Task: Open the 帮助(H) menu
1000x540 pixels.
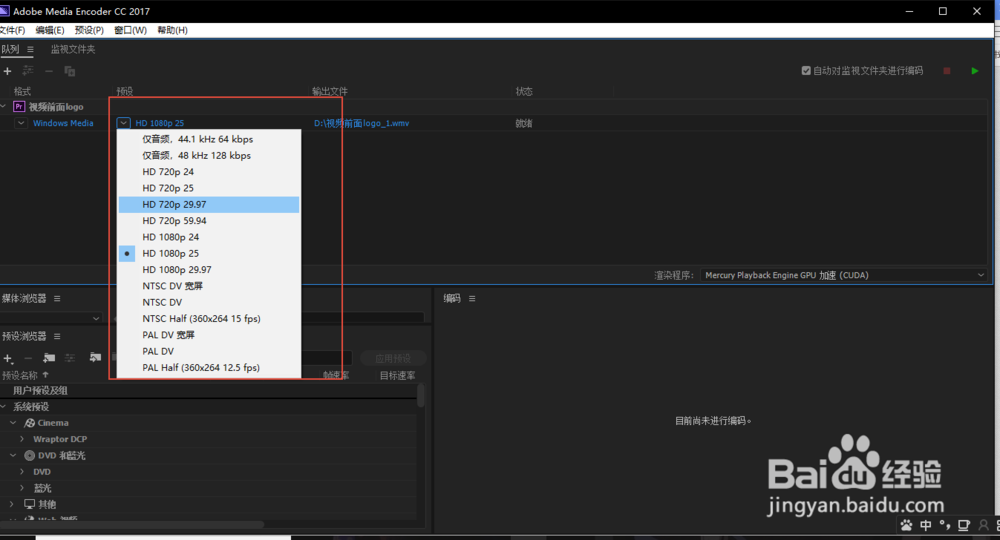Action: [x=172, y=30]
